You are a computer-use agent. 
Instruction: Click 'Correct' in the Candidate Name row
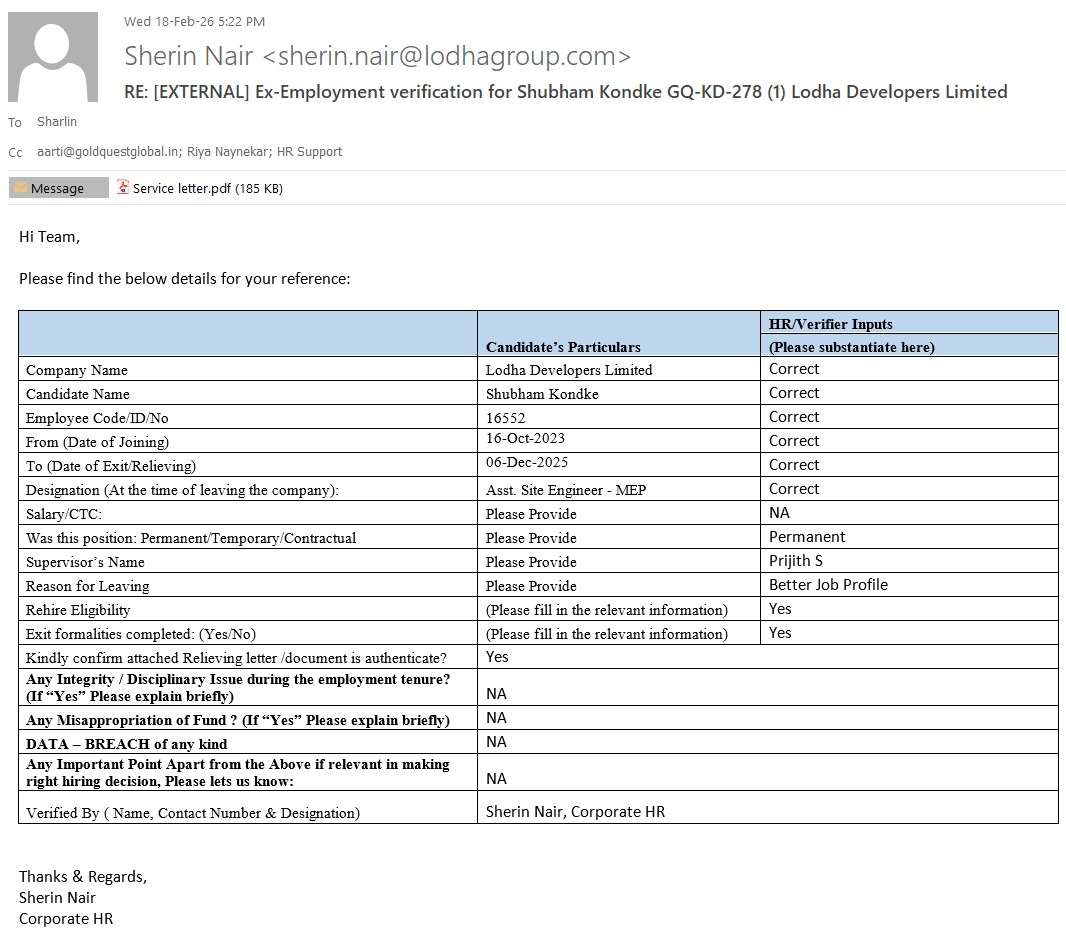[x=794, y=392]
